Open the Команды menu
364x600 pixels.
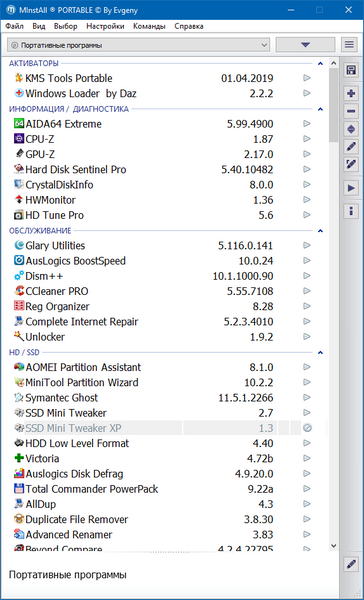click(149, 26)
